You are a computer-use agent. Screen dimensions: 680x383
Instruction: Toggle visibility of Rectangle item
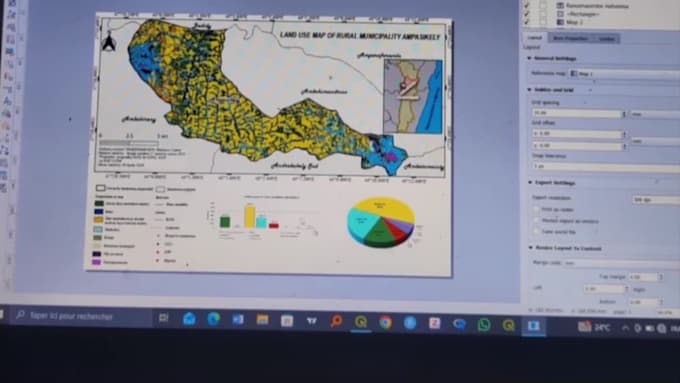(x=527, y=13)
